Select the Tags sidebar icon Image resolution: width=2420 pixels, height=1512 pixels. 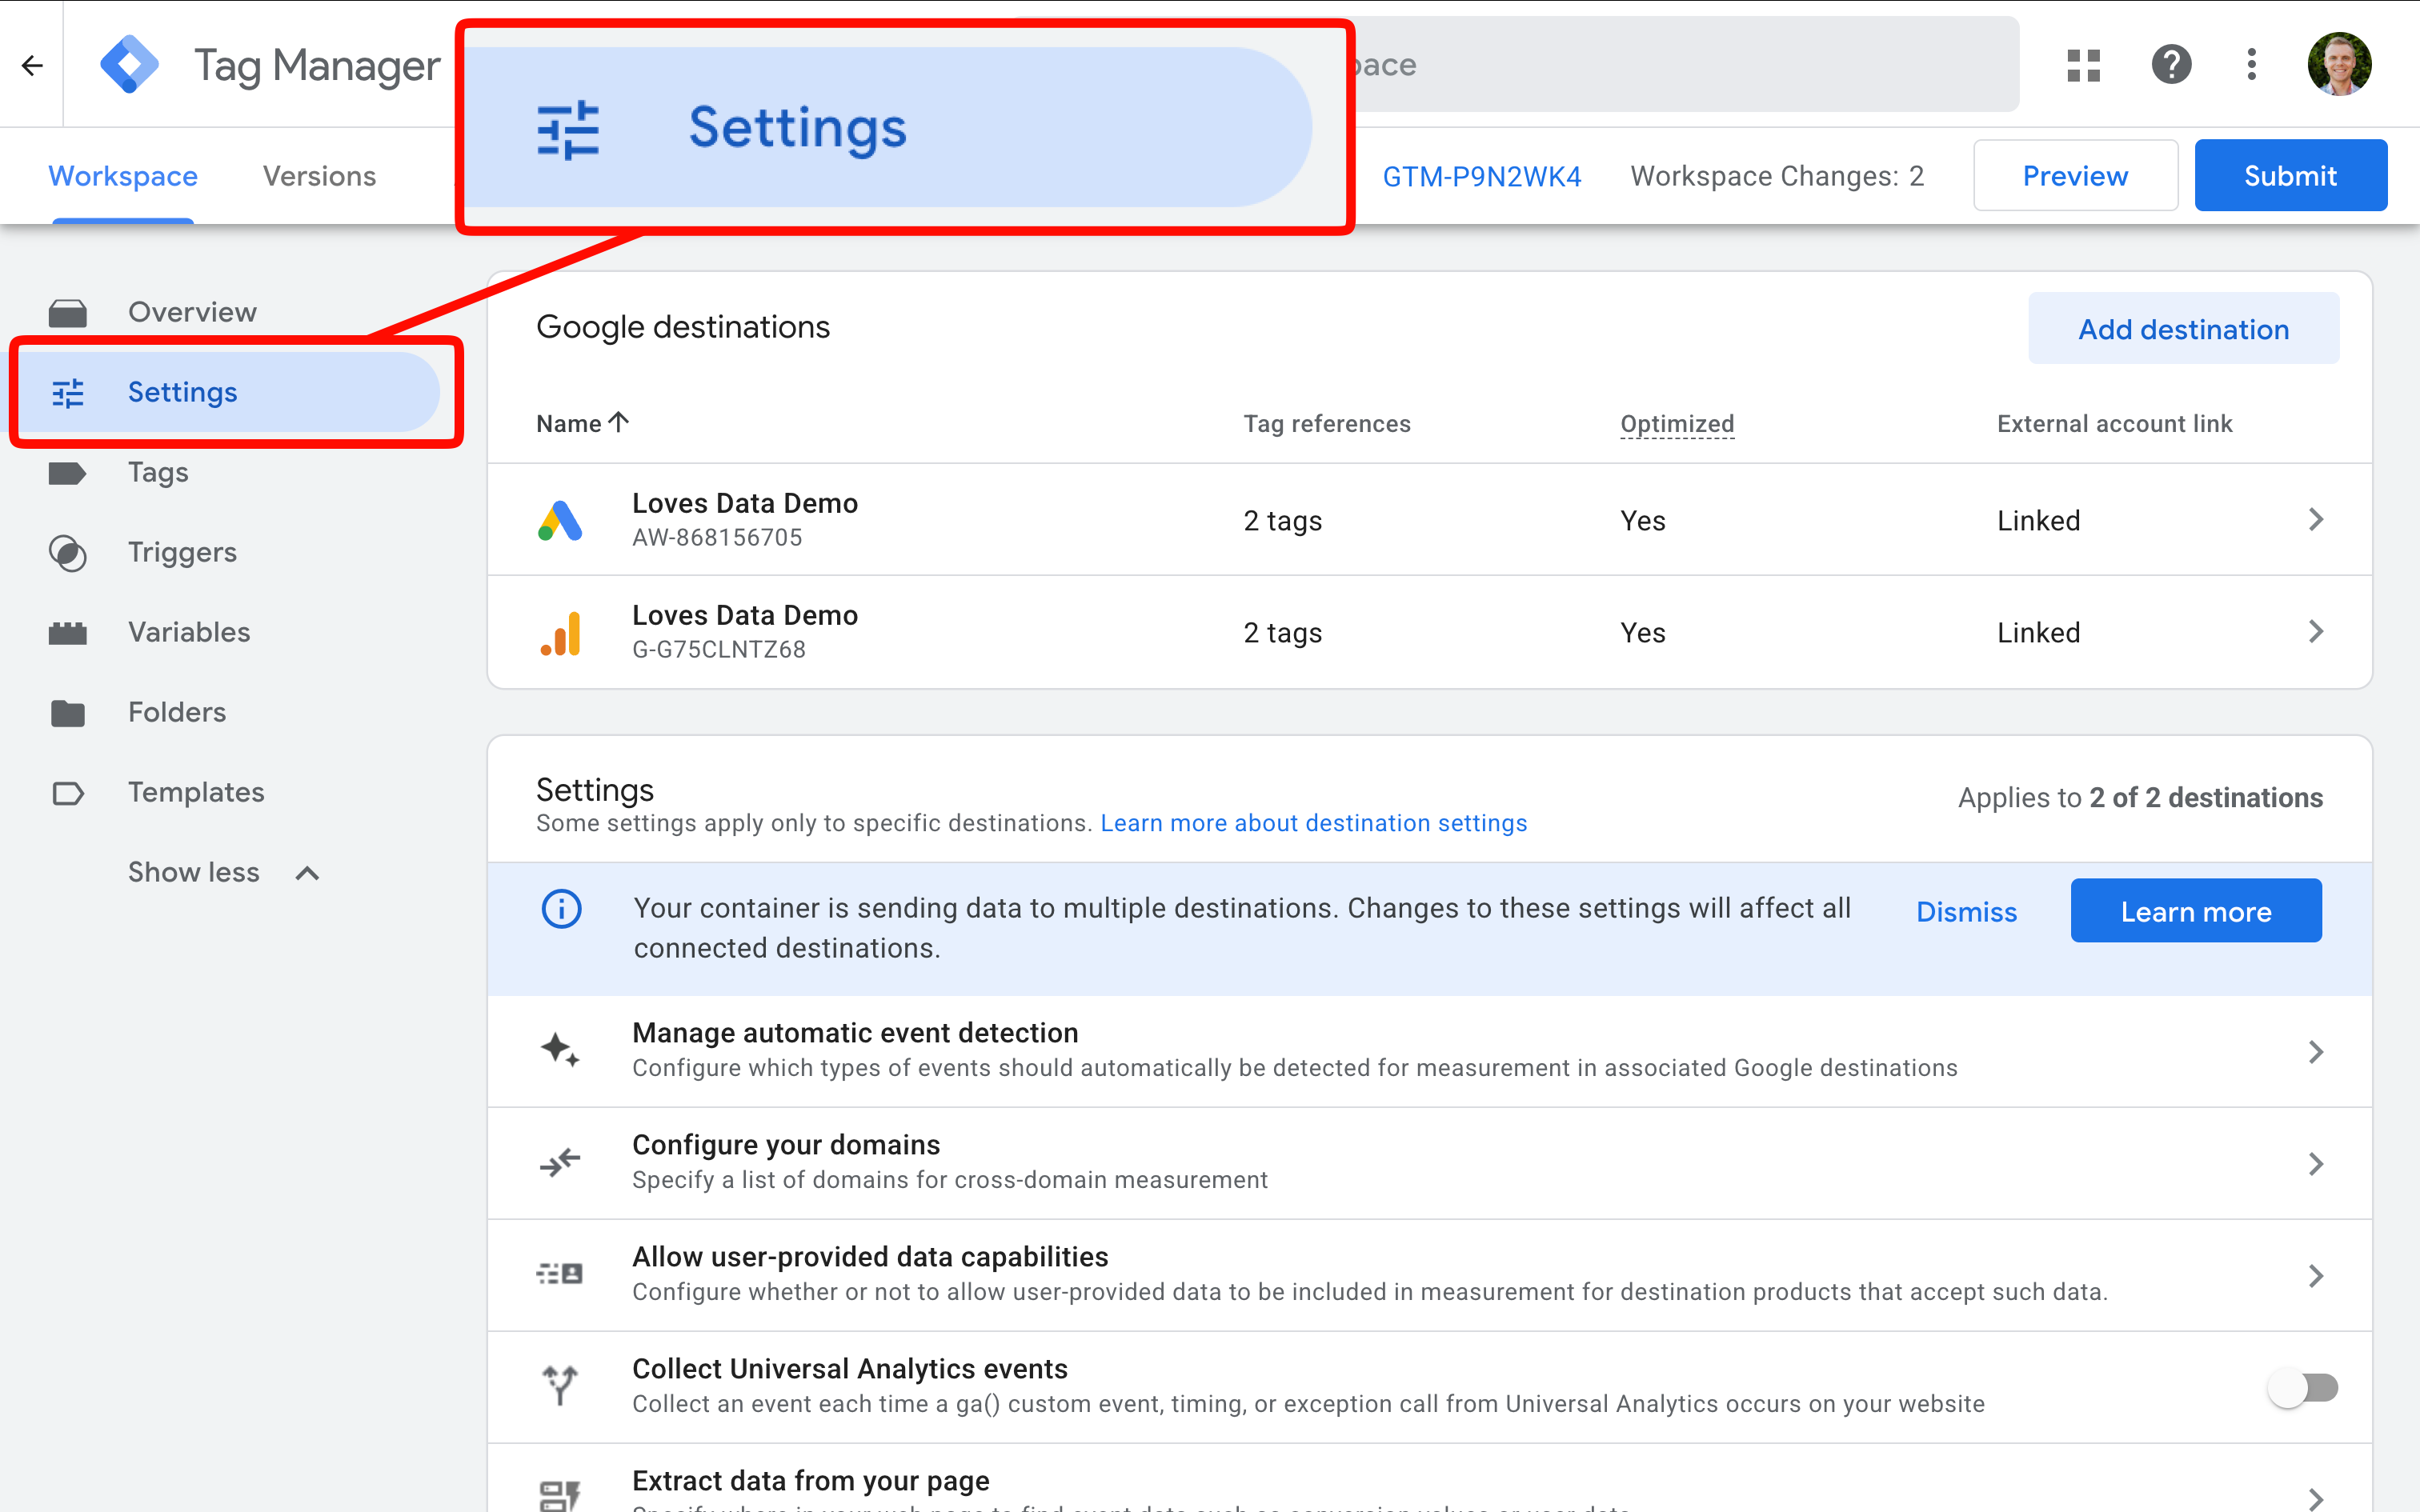point(68,473)
